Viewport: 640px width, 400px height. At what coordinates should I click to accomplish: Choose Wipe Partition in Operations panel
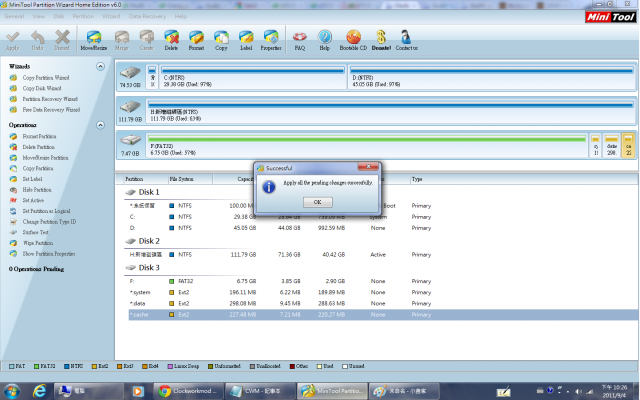(x=38, y=243)
